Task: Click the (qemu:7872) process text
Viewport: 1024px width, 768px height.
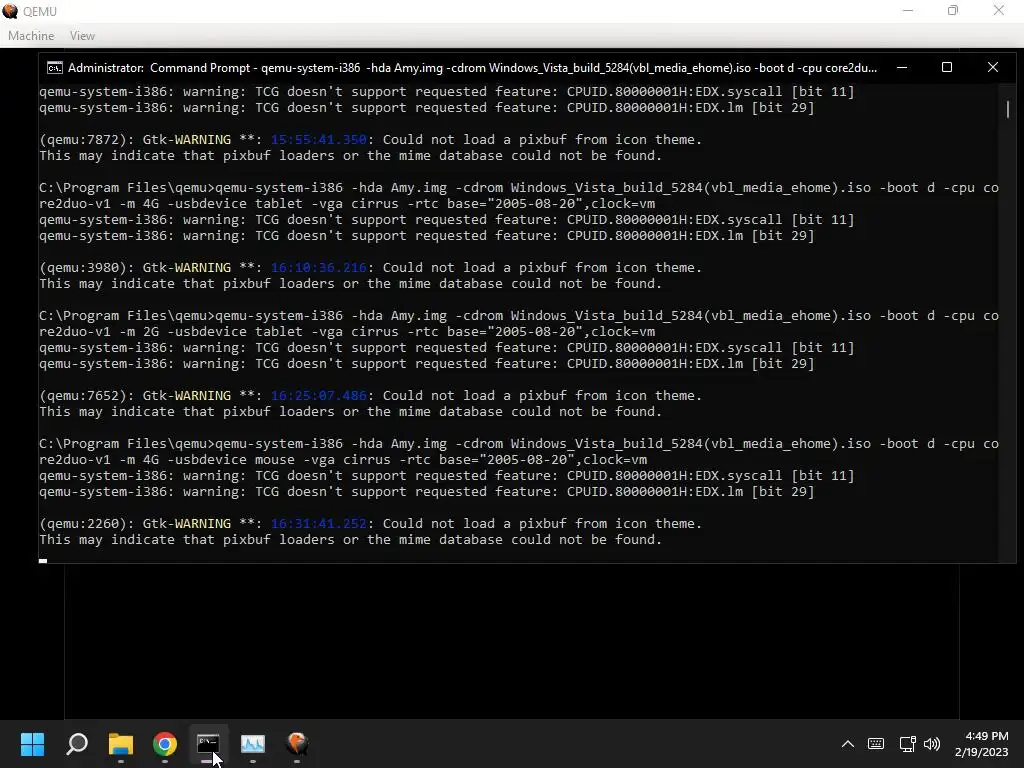Action: click(87, 140)
